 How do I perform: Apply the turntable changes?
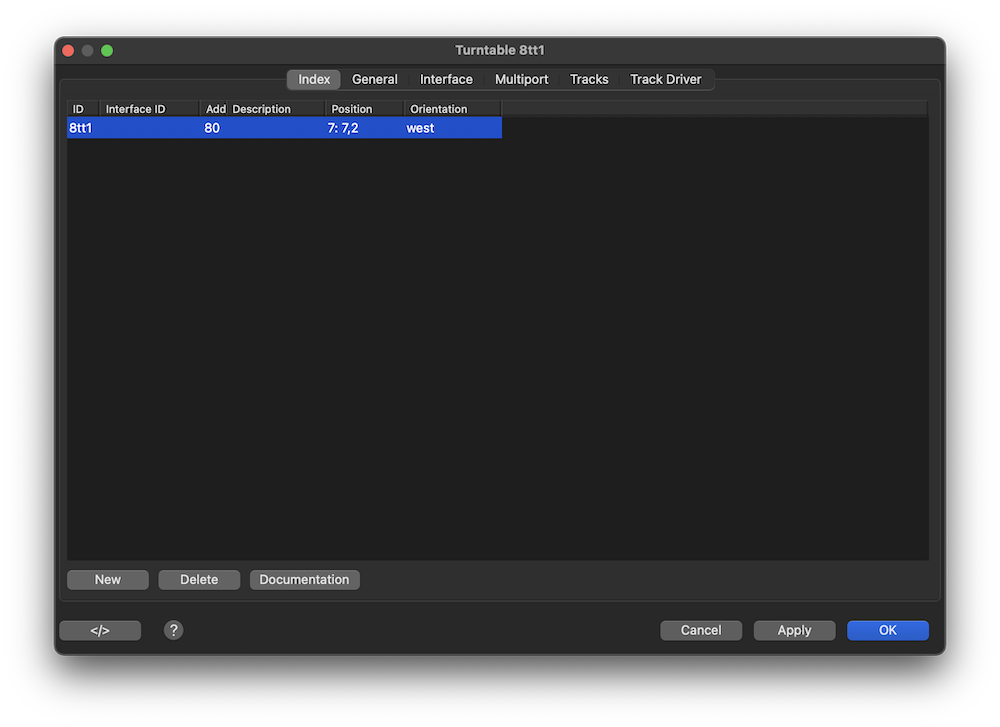(x=794, y=630)
